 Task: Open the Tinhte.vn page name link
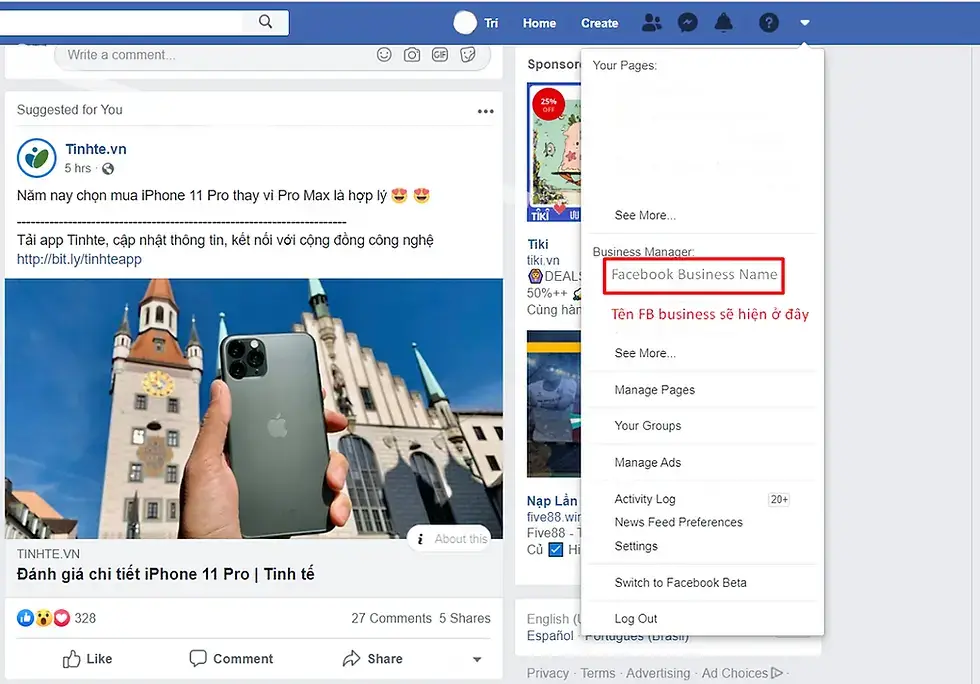click(x=96, y=149)
